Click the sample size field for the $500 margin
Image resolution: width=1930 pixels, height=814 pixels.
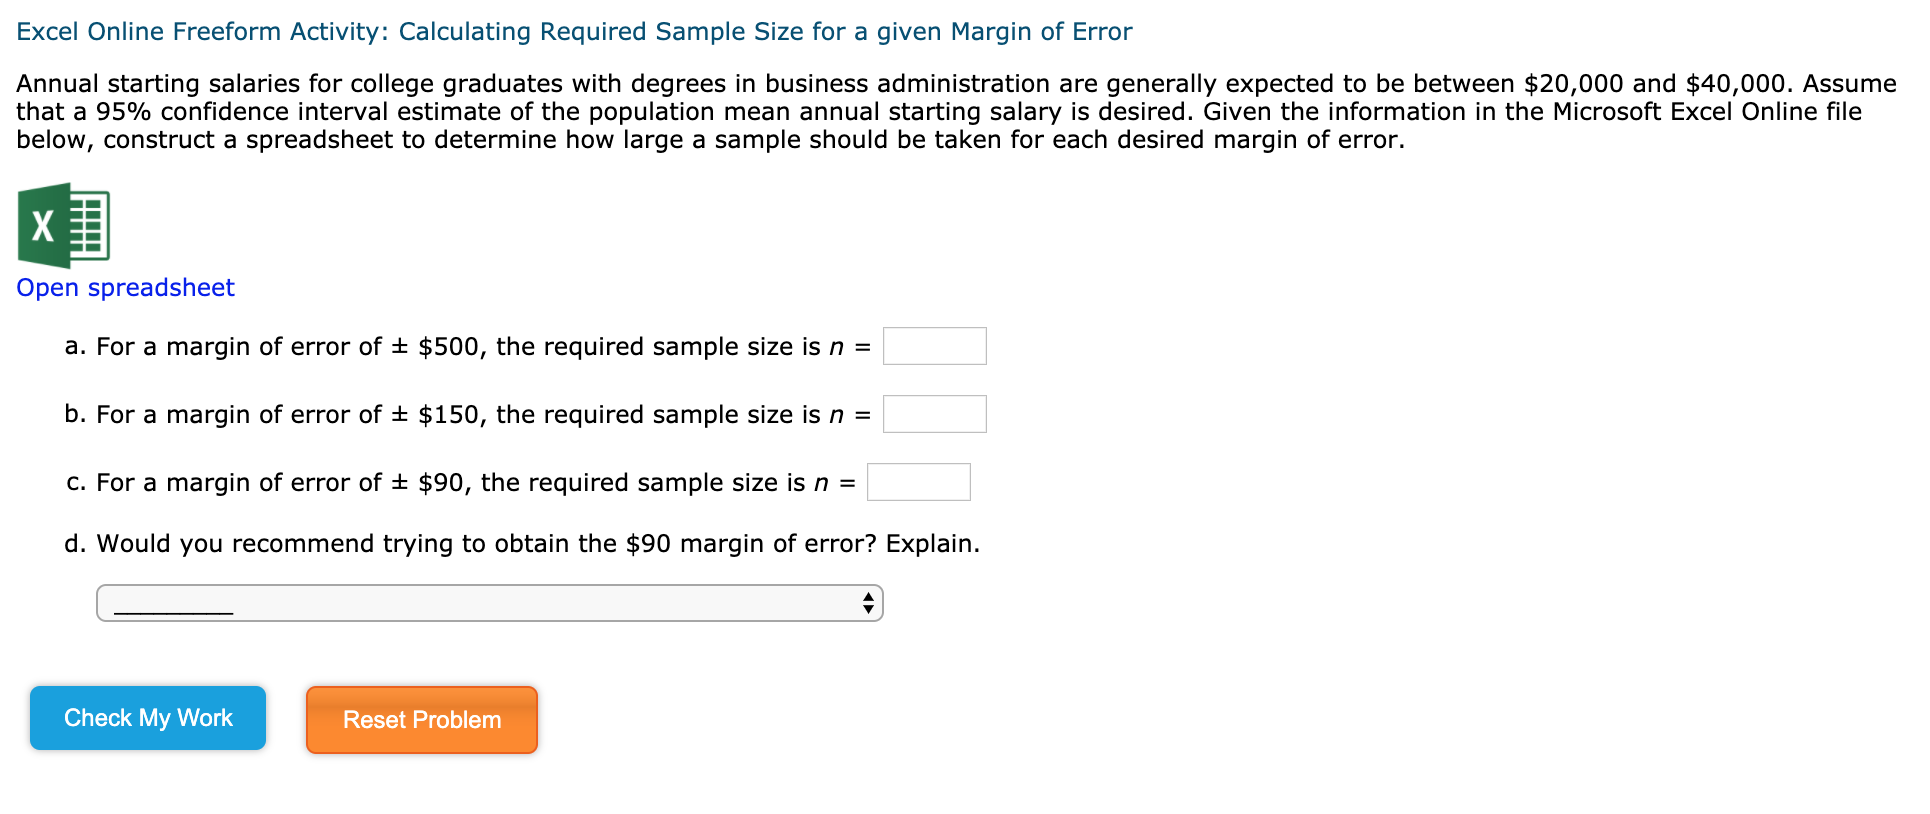(x=933, y=345)
